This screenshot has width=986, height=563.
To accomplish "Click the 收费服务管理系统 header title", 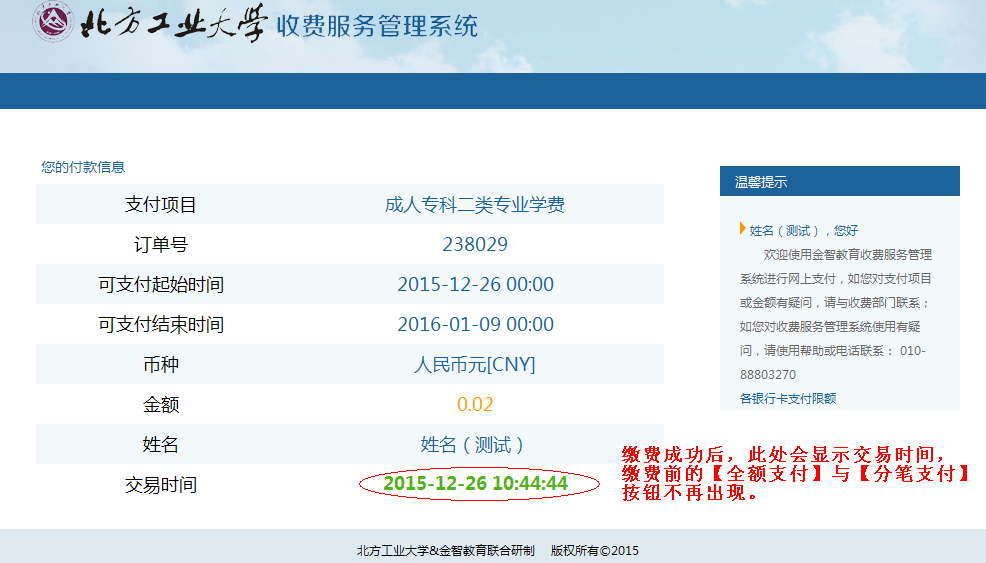I will click(x=377, y=26).
